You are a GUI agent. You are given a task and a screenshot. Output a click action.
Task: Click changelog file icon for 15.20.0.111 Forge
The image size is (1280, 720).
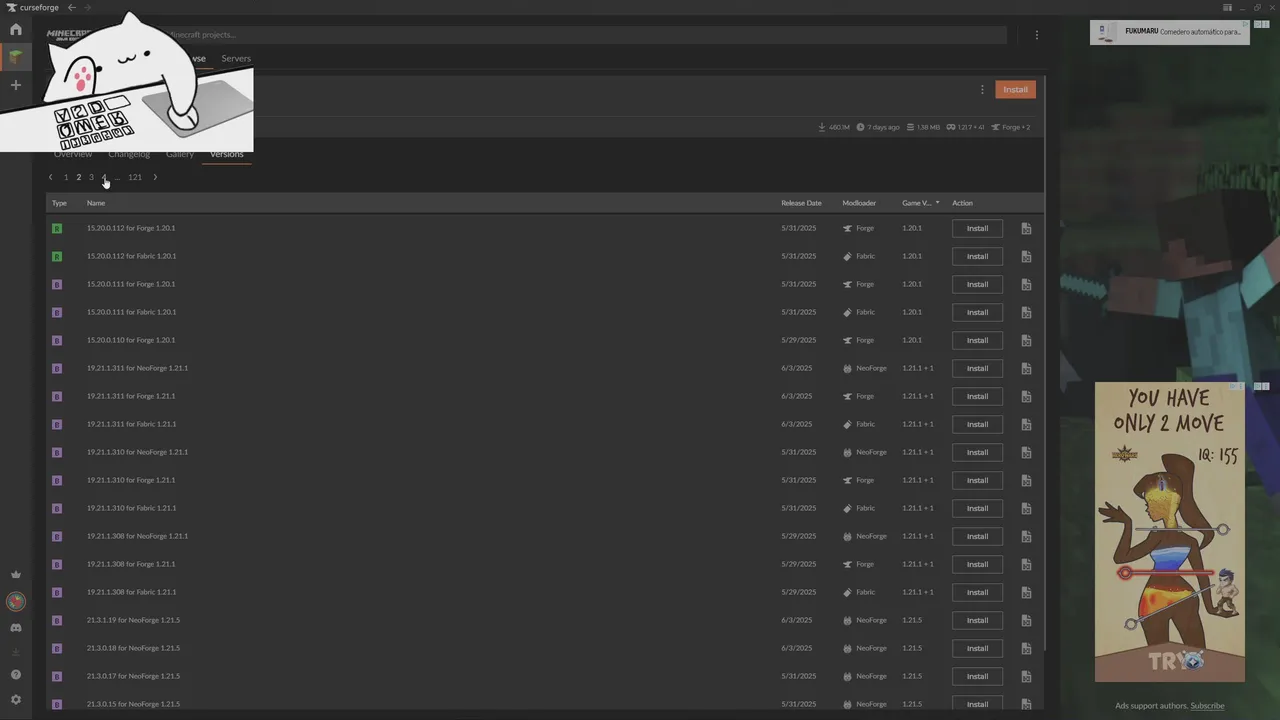click(1026, 284)
